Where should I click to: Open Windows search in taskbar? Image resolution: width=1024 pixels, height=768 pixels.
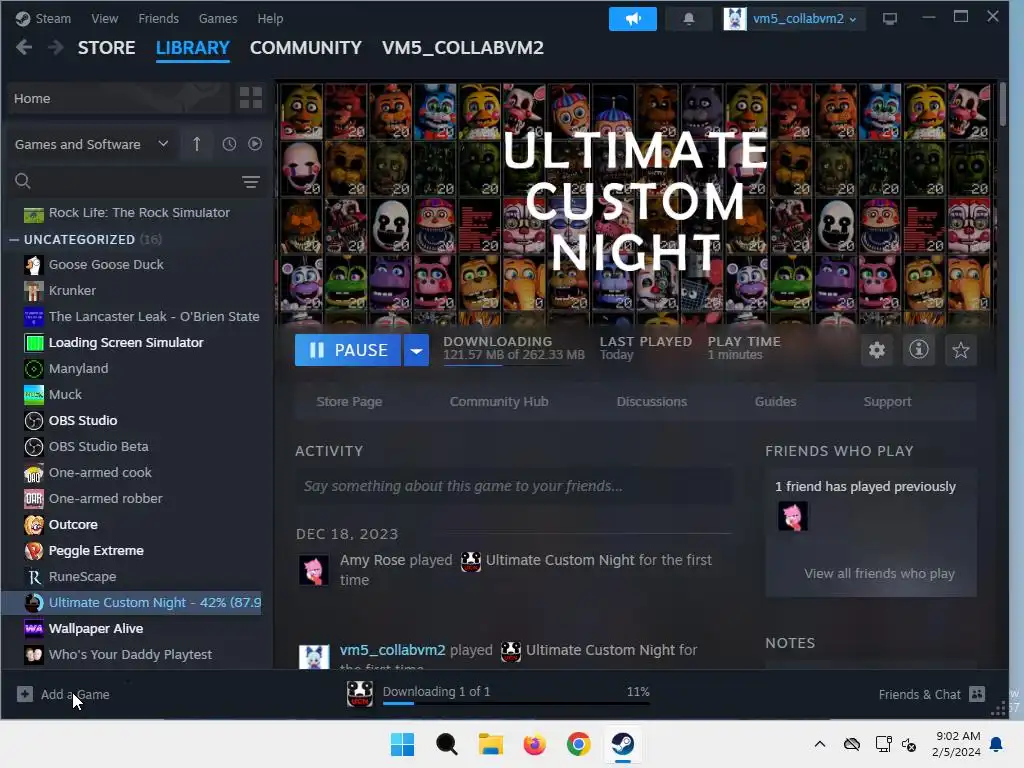click(x=447, y=744)
